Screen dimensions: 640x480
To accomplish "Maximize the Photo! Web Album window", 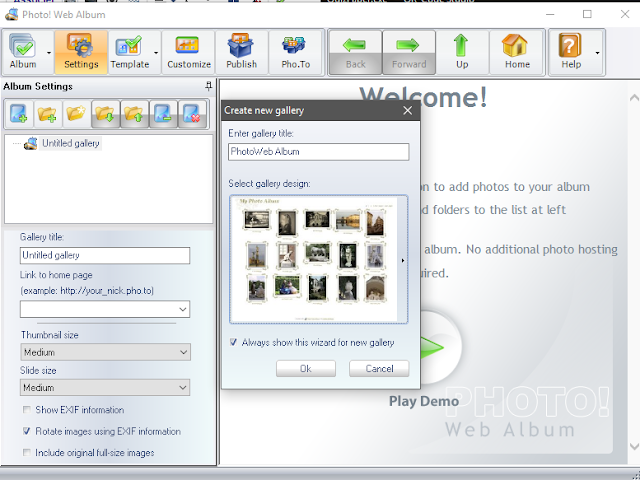I will [587, 14].
